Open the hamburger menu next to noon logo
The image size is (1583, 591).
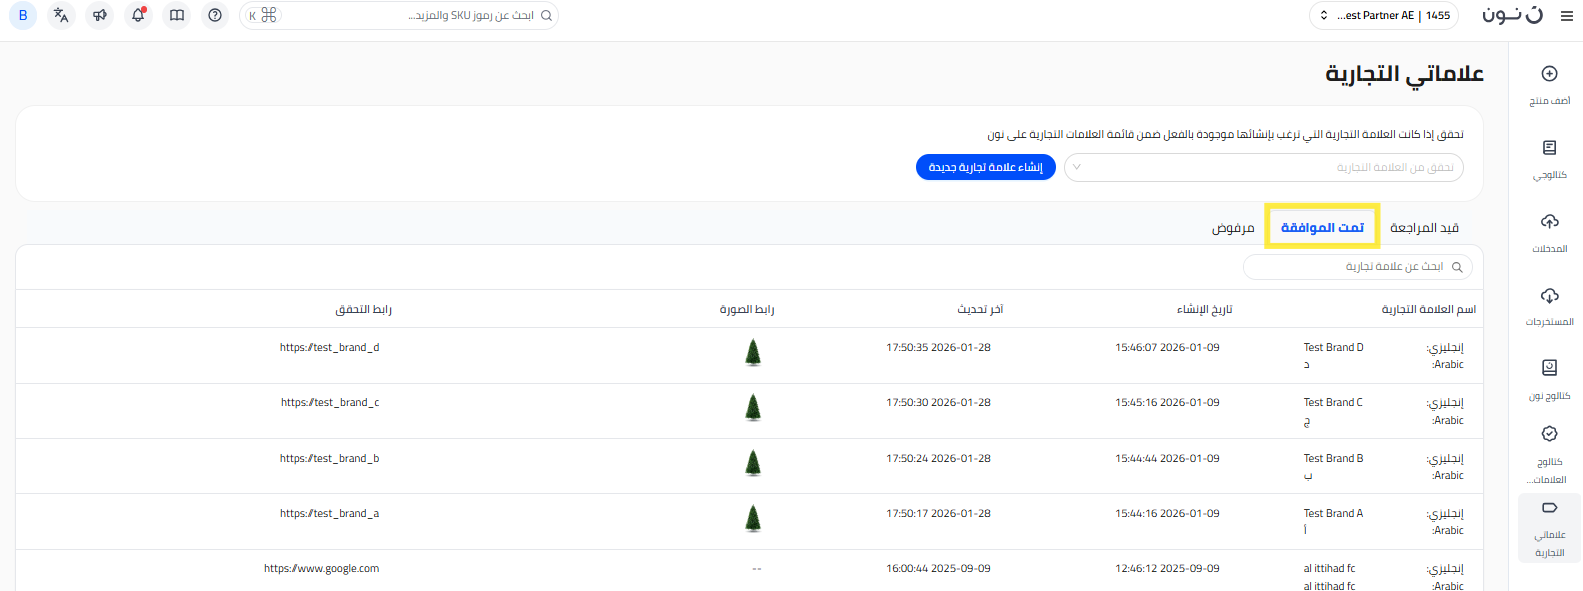coord(1566,16)
